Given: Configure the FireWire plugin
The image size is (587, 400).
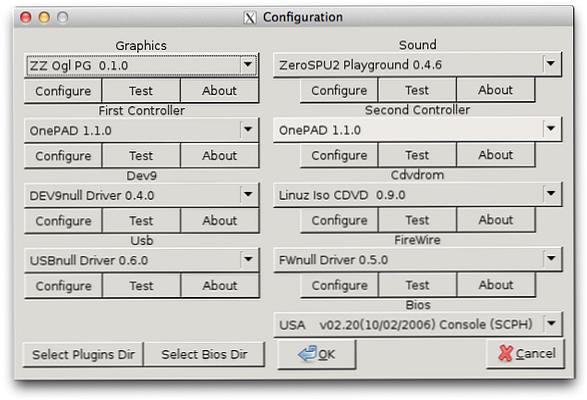Looking at the screenshot, I should pyautogui.click(x=339, y=285).
